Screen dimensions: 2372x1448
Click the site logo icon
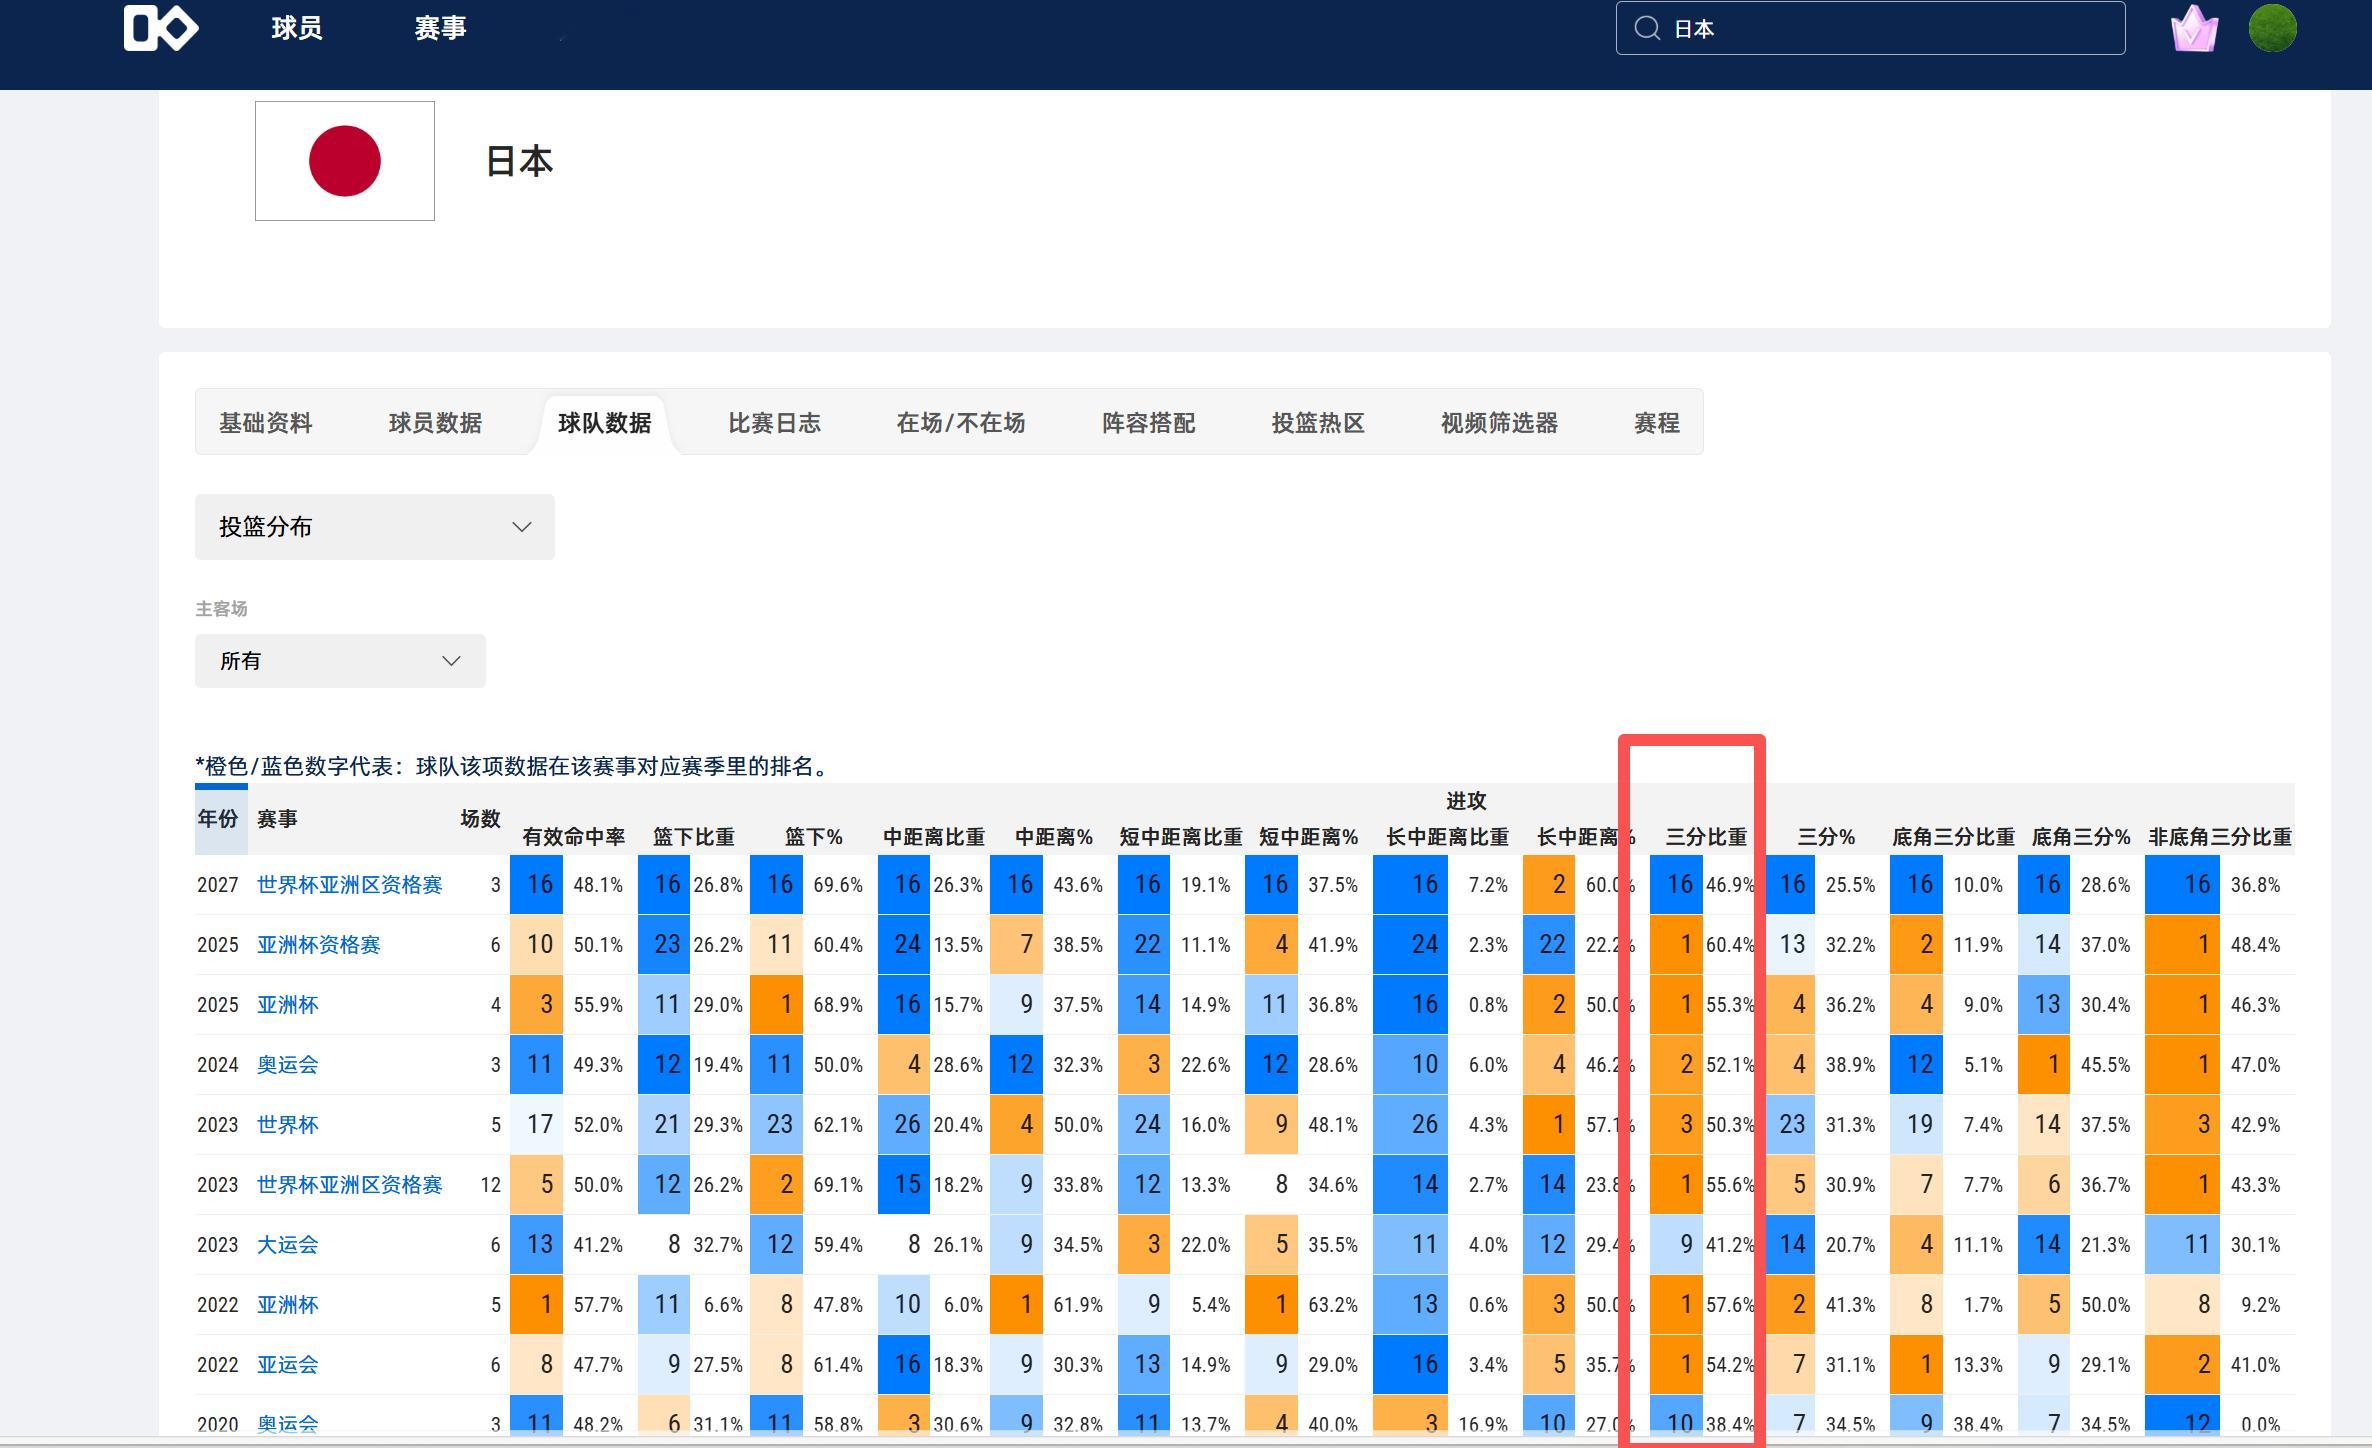point(160,28)
